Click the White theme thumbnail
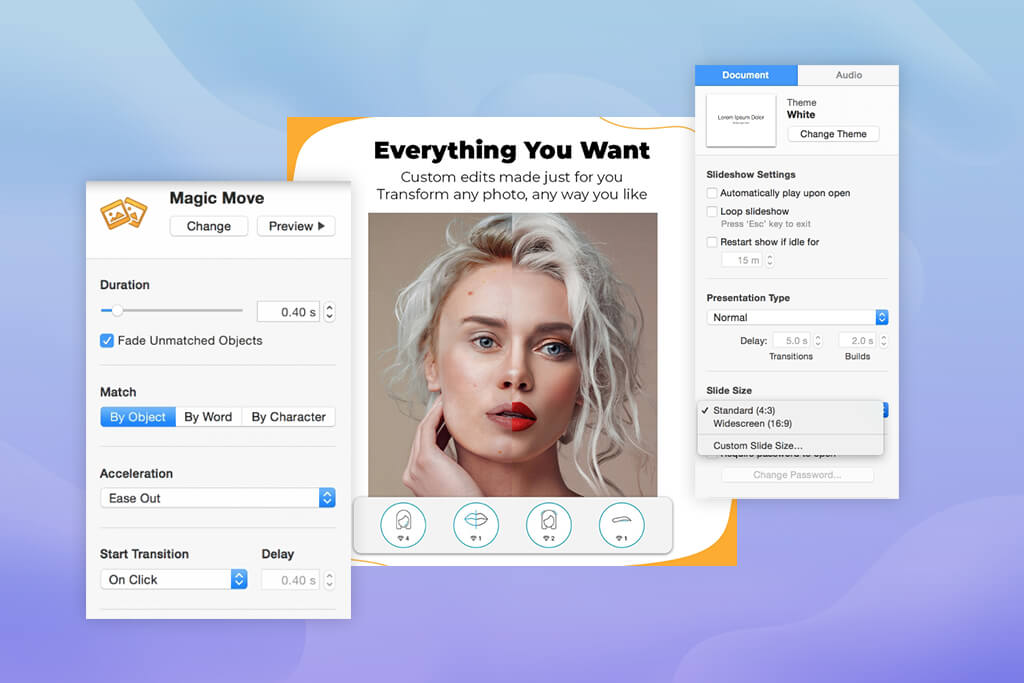 741,120
